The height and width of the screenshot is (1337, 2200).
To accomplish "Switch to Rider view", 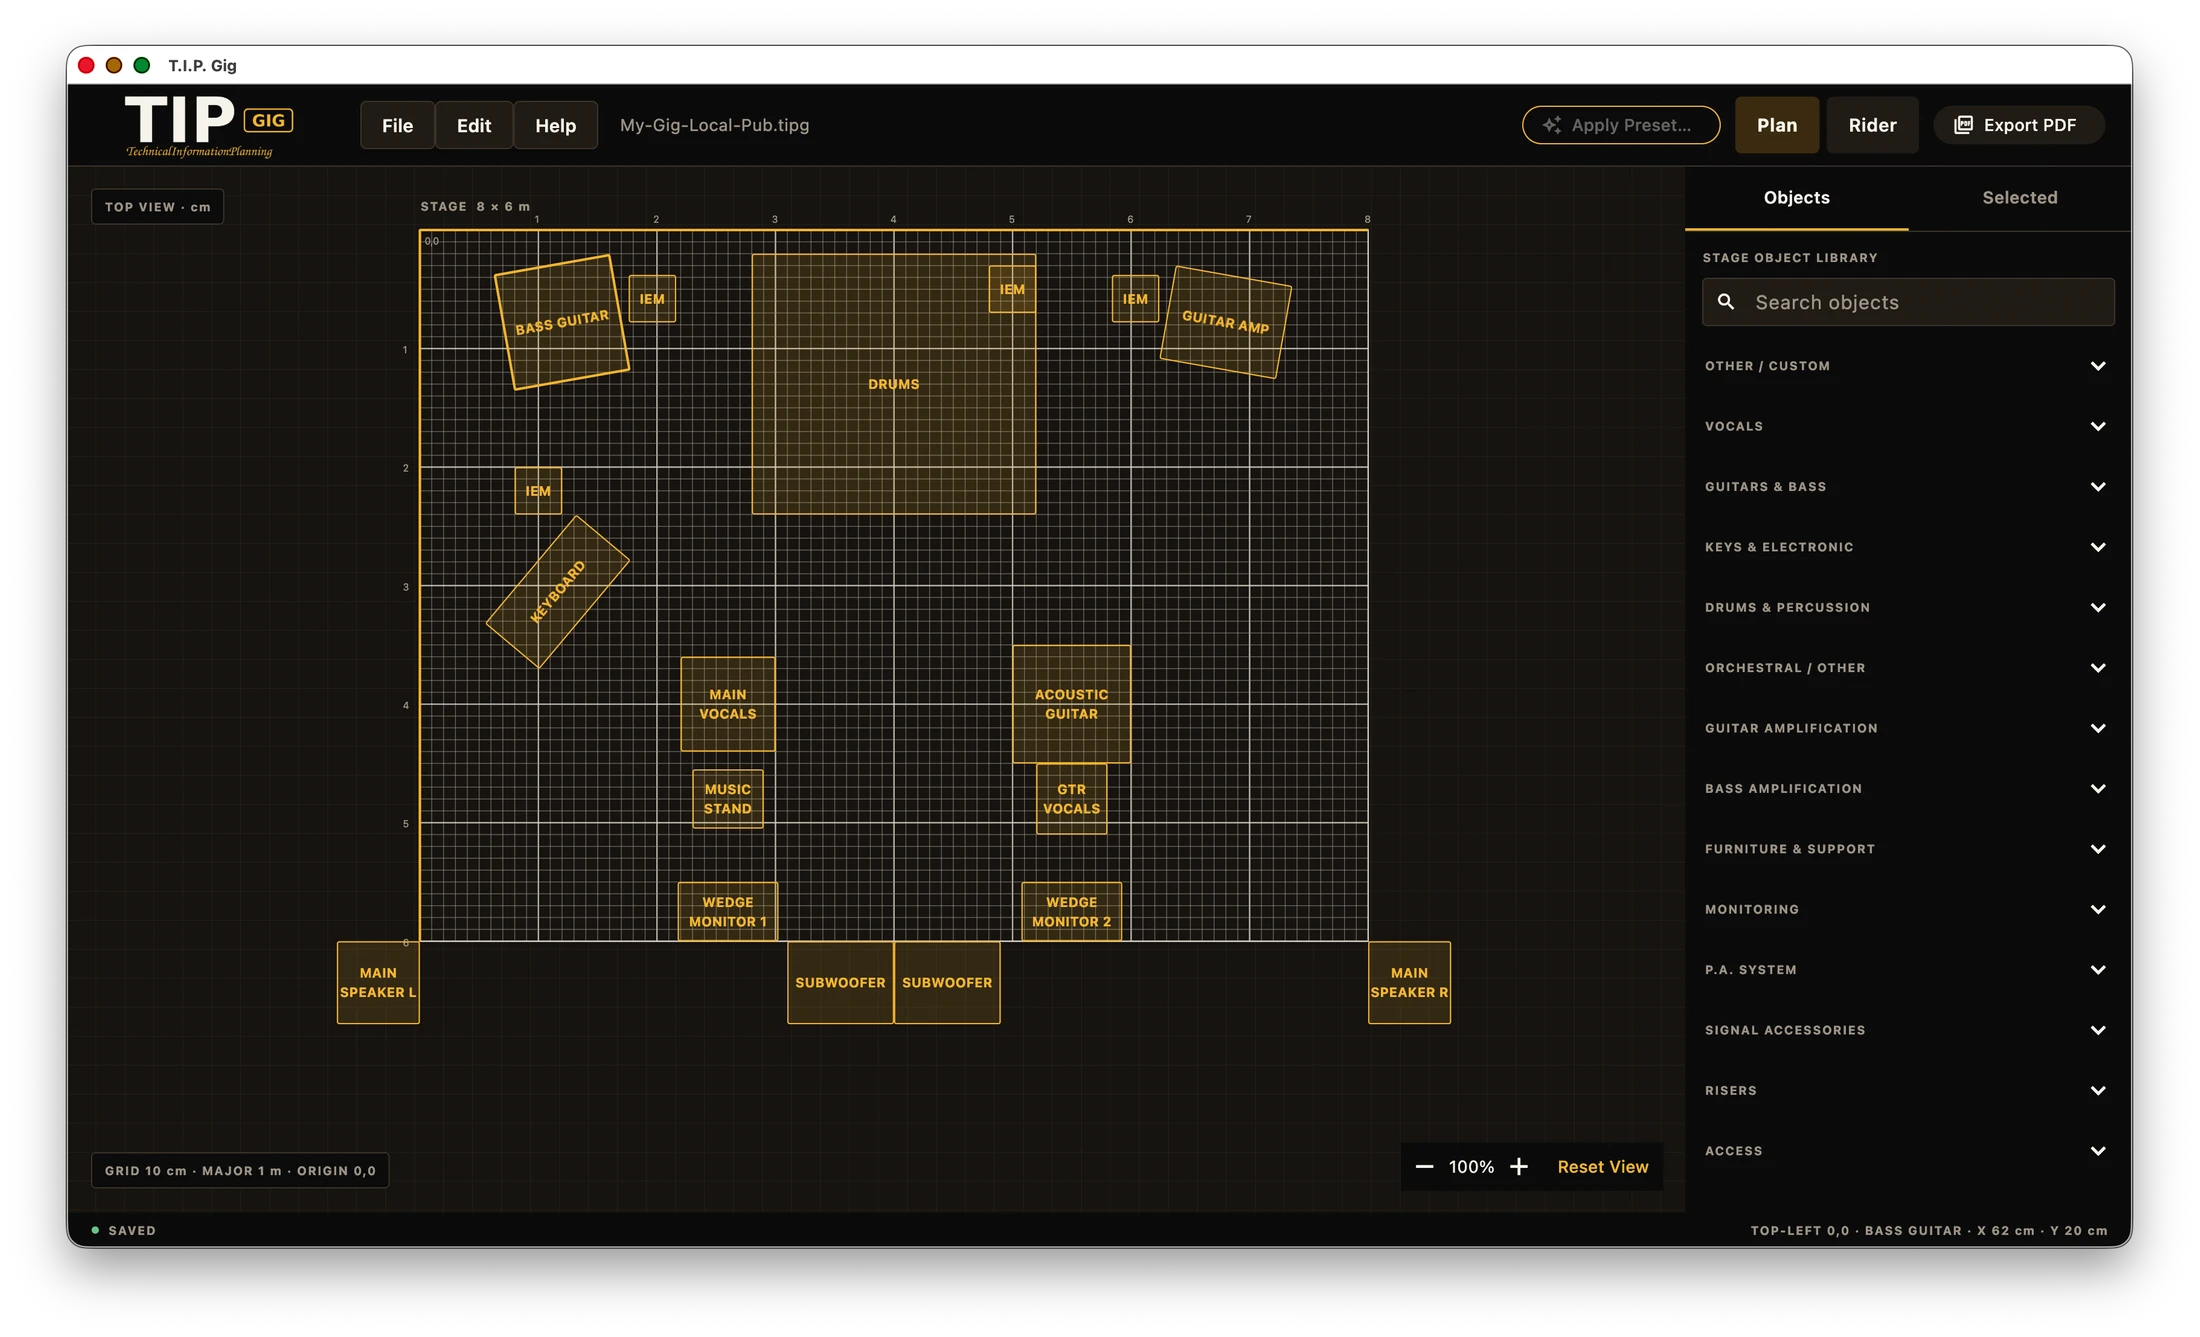I will tap(1872, 125).
